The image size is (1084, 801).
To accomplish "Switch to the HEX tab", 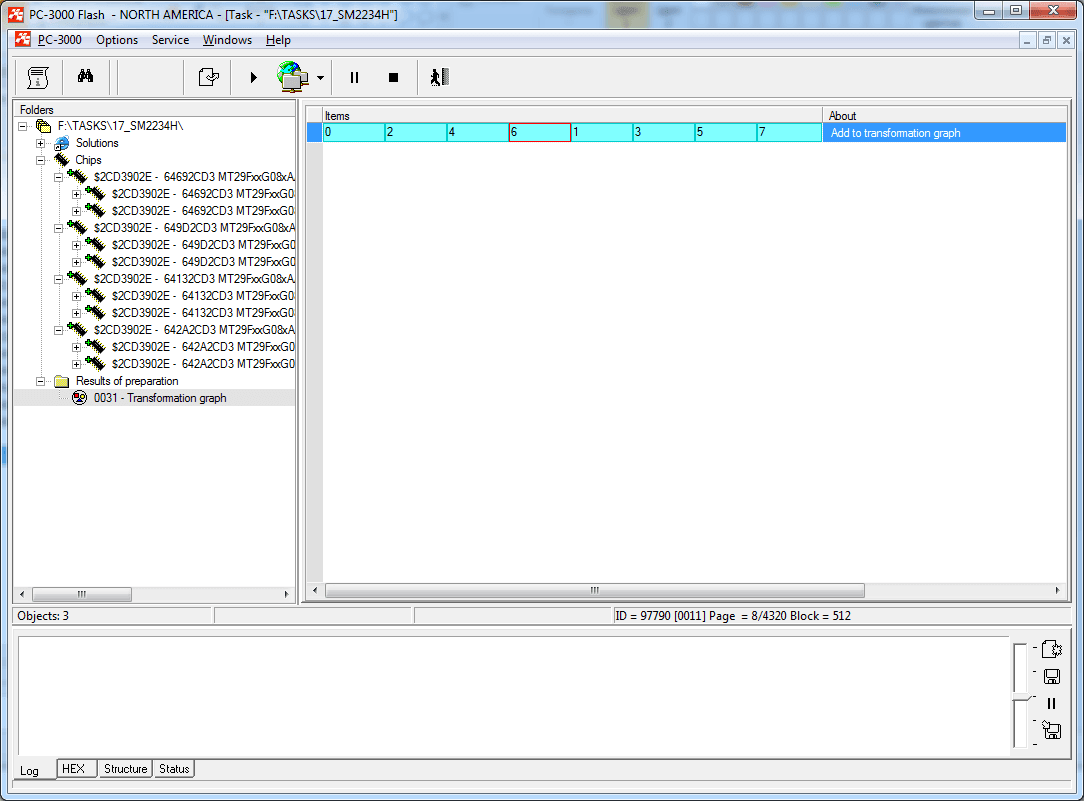I will tap(73, 769).
